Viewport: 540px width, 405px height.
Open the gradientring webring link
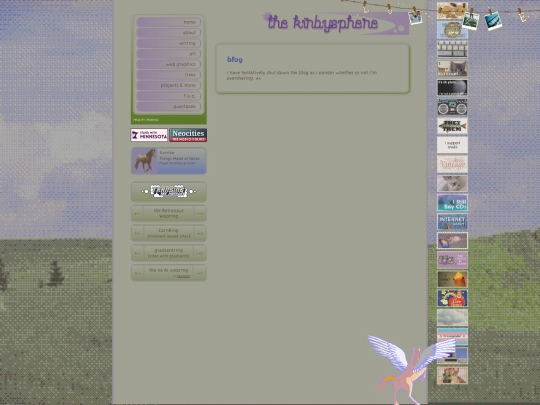pos(169,253)
